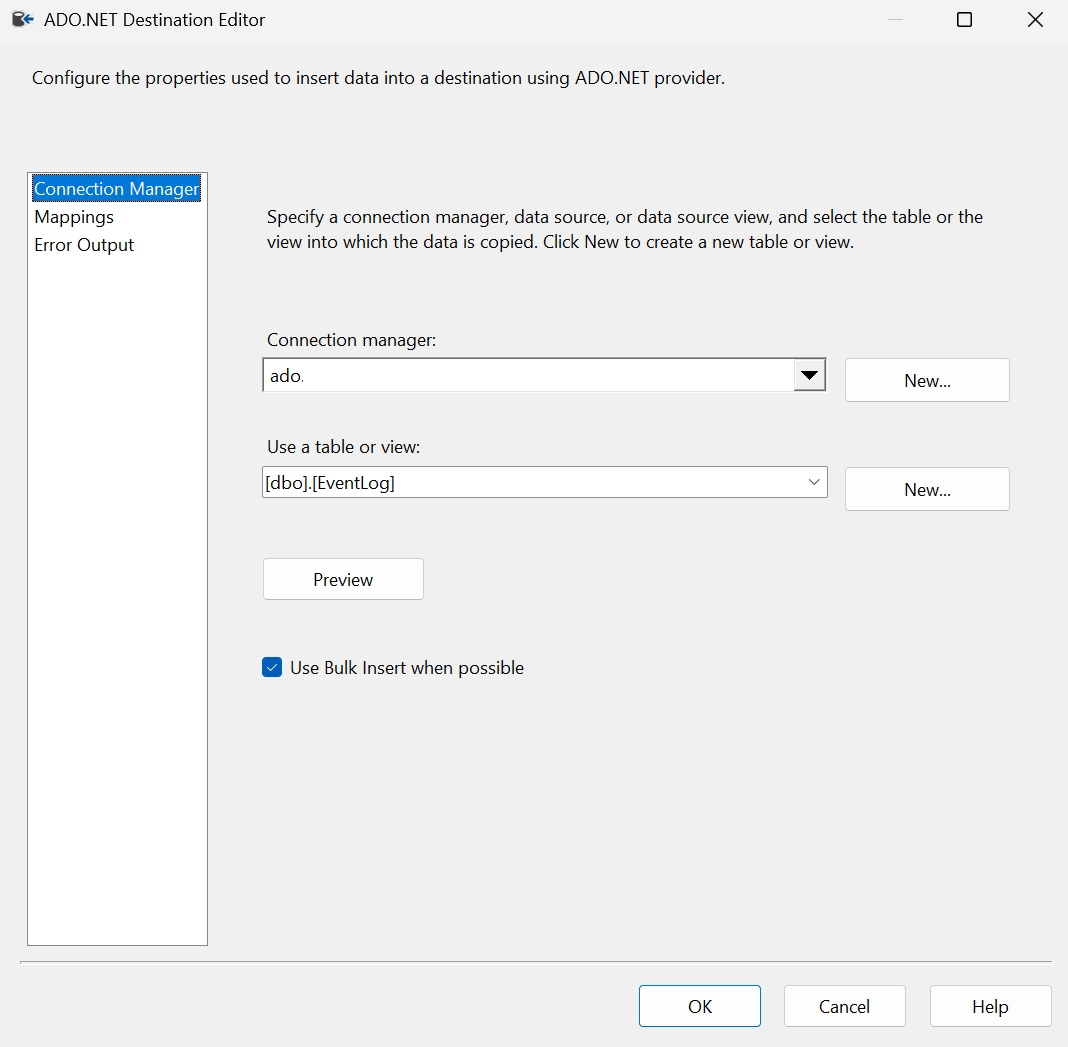
Task: Select the Error Output page
Action: point(84,244)
